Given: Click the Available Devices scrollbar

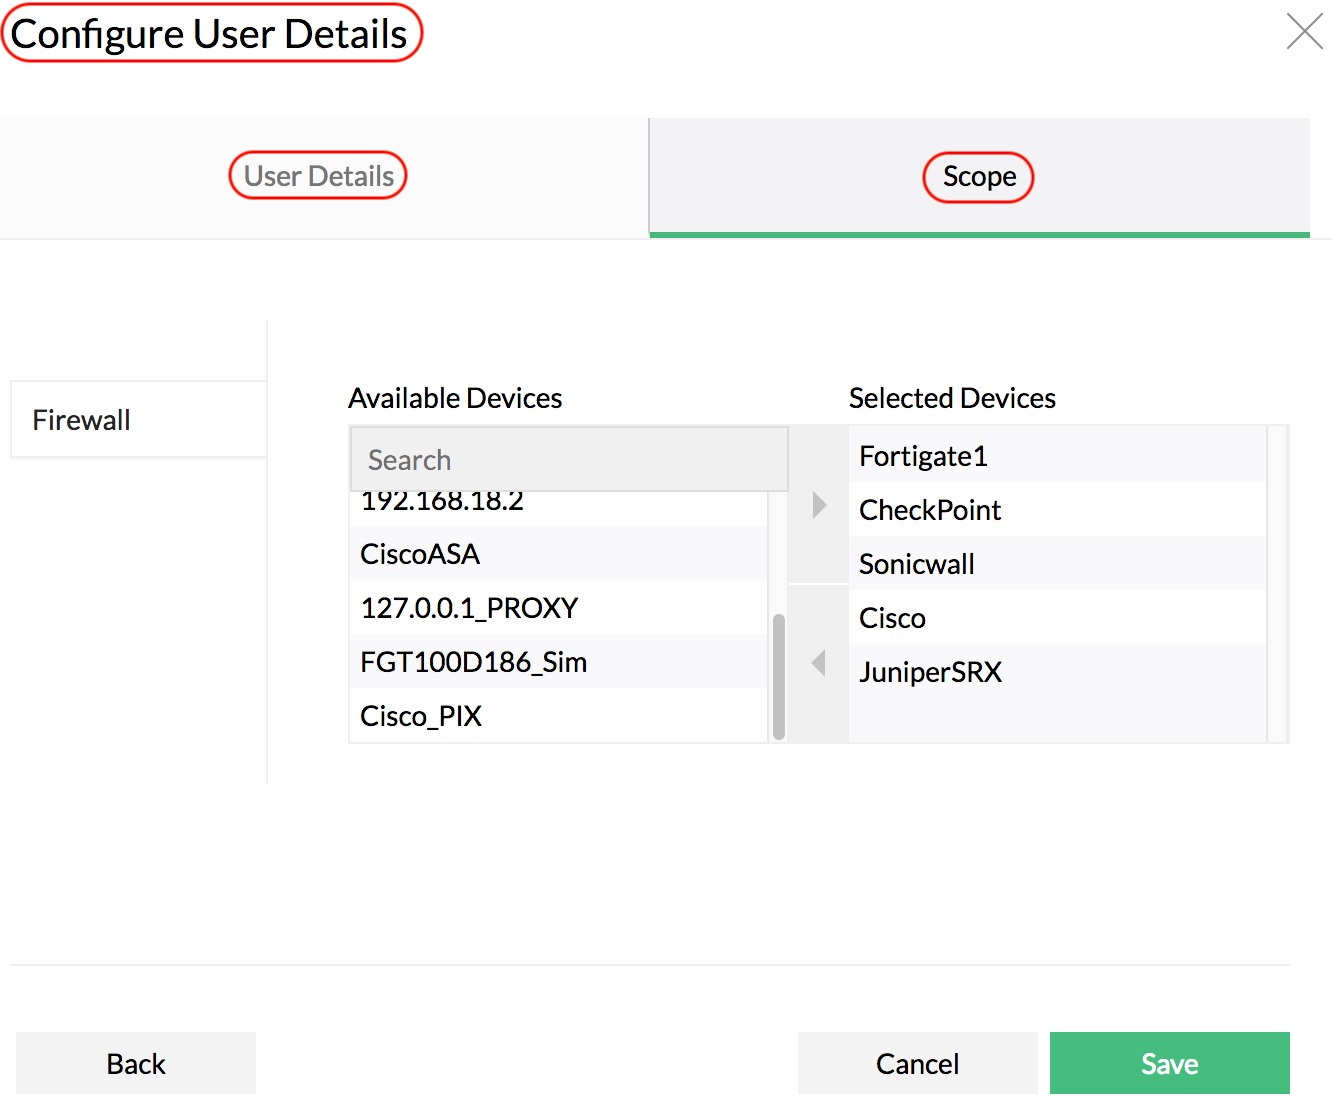Looking at the screenshot, I should 779,675.
